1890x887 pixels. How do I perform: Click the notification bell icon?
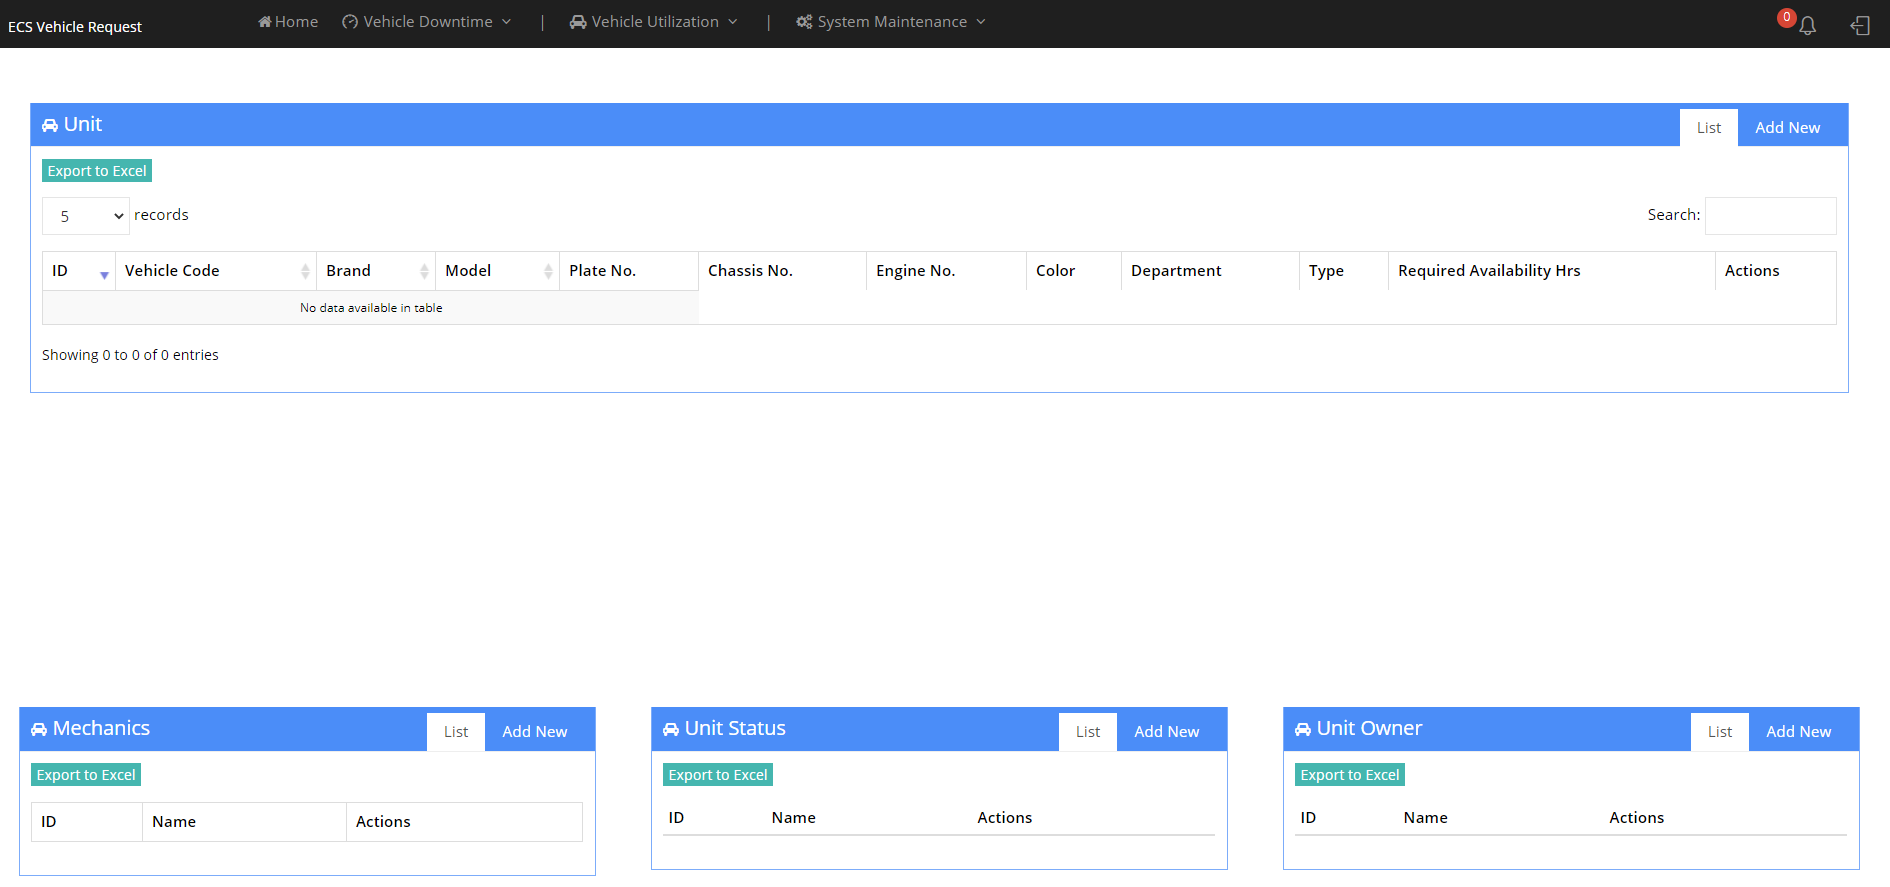pyautogui.click(x=1807, y=26)
